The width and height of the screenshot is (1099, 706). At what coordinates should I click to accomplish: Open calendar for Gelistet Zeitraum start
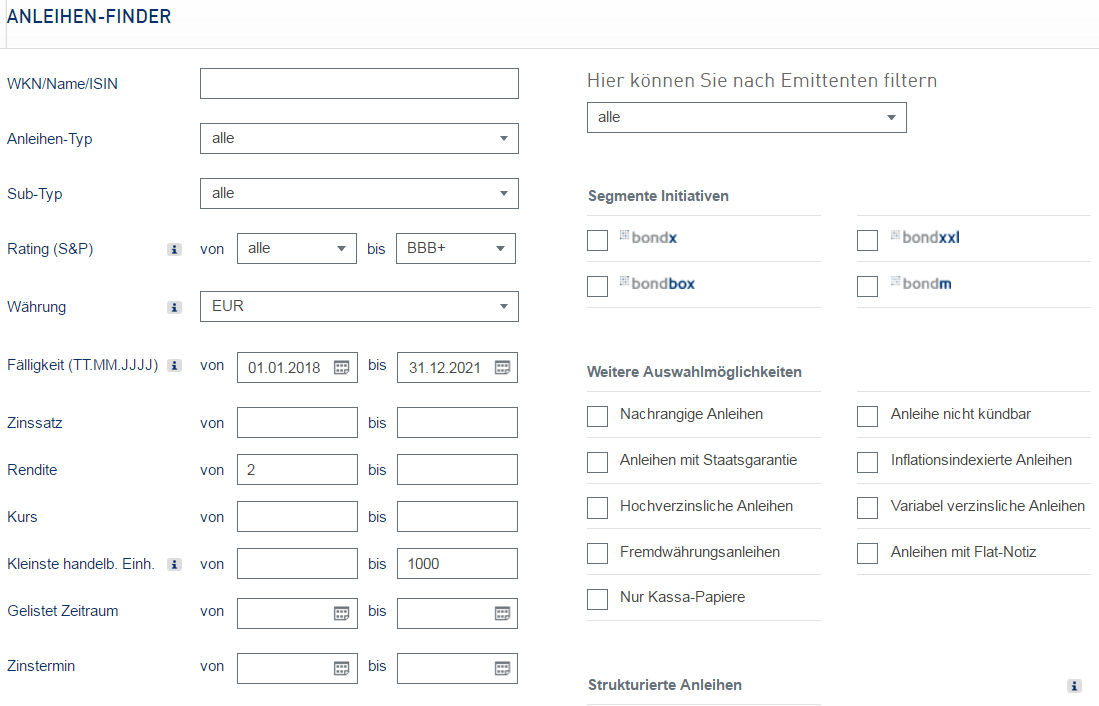341,614
